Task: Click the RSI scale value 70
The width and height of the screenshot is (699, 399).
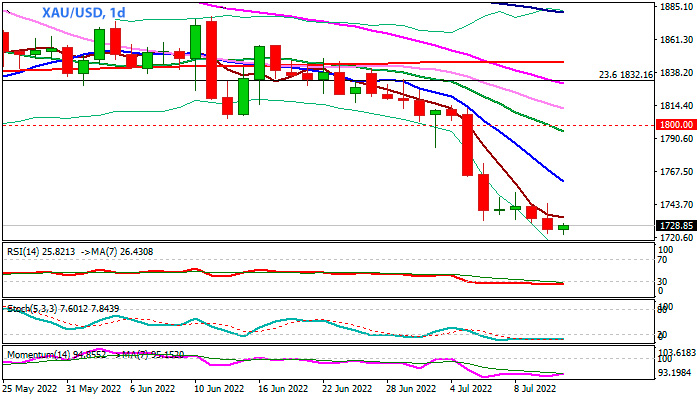Action: point(662,259)
